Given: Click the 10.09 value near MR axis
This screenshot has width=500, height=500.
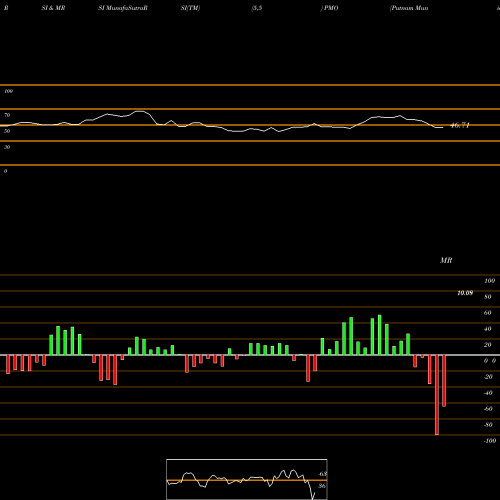Looking at the screenshot, I should point(465,293).
